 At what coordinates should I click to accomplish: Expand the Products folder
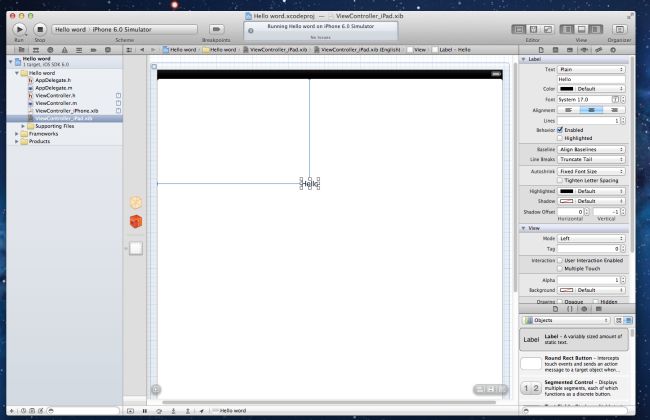[x=17, y=141]
